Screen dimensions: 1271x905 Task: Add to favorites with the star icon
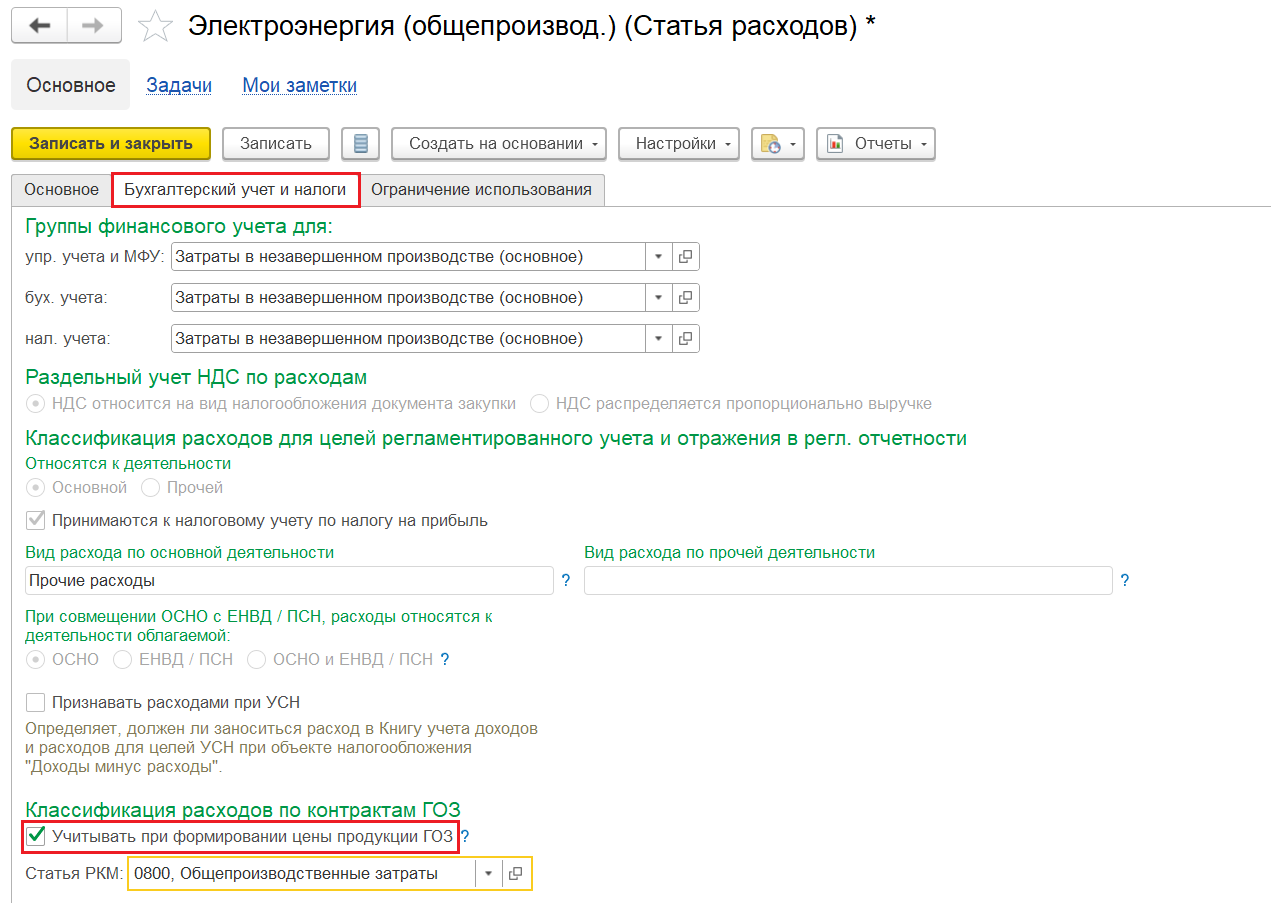click(x=155, y=26)
